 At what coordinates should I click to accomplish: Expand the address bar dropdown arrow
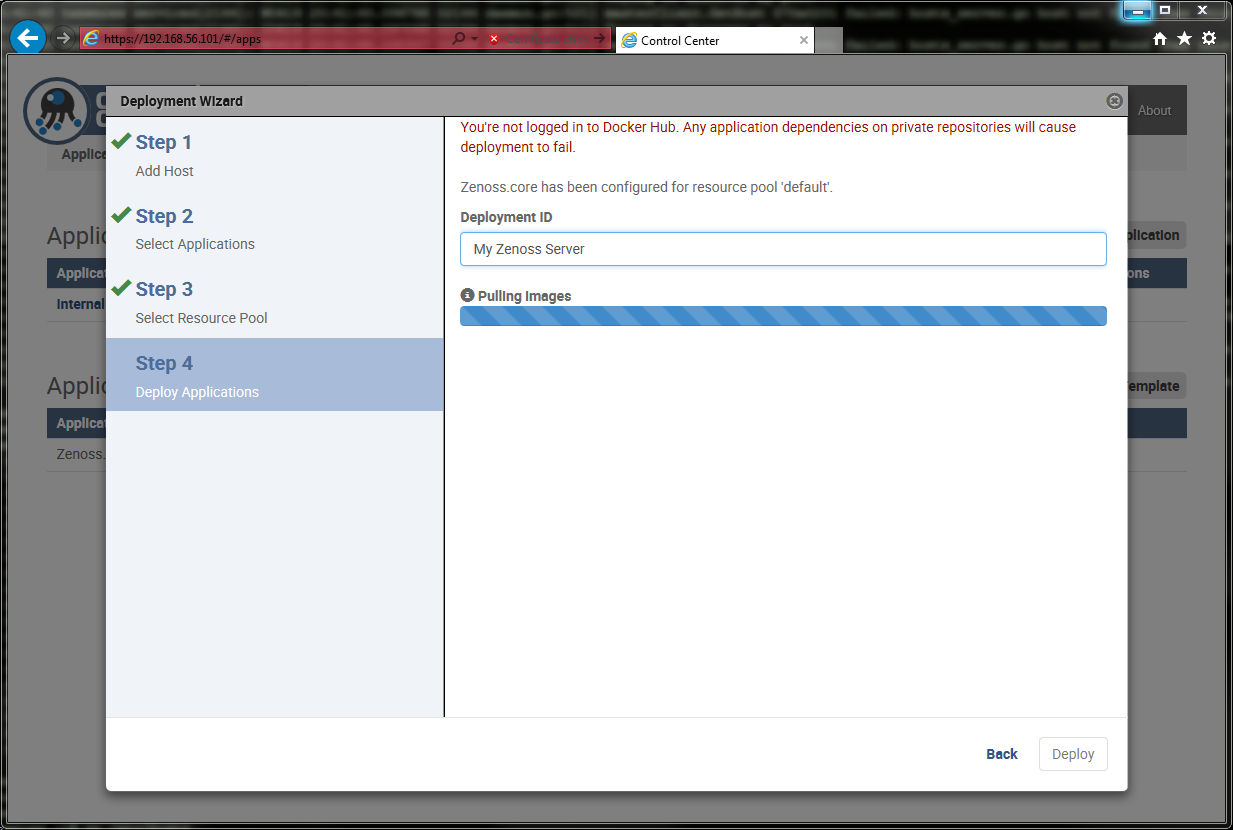(474, 38)
